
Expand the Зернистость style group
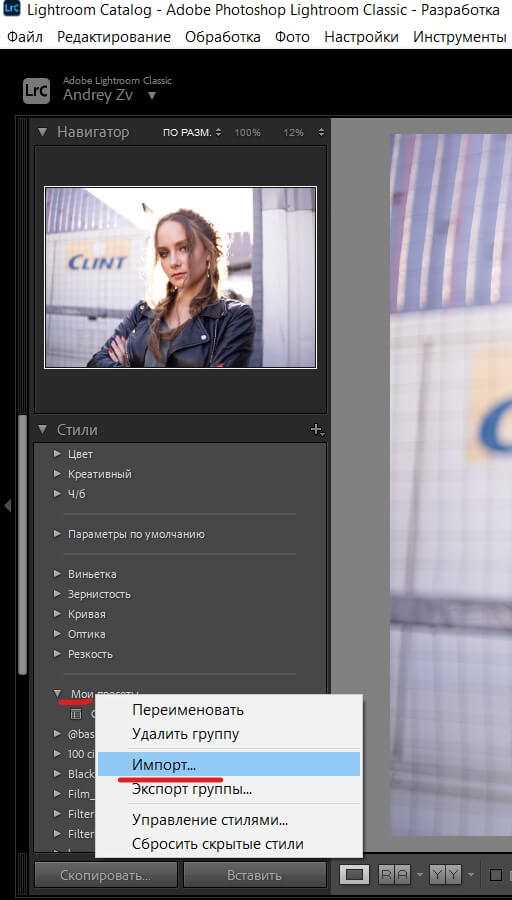(57, 594)
